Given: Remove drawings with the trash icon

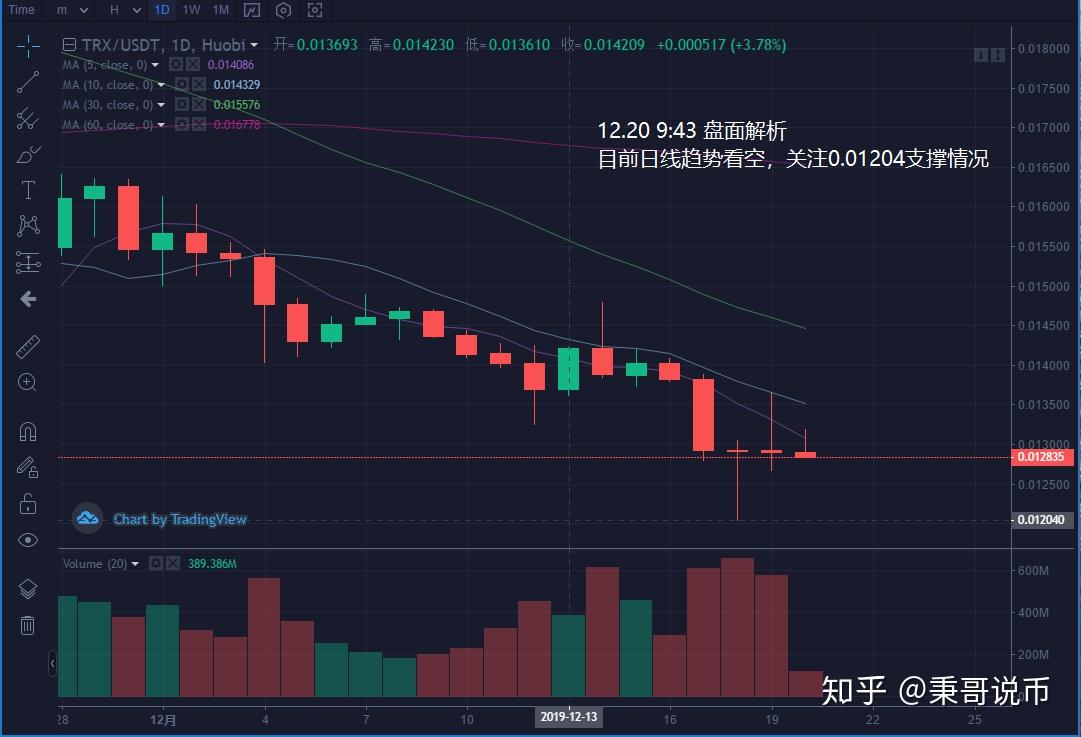Looking at the screenshot, I should (28, 625).
